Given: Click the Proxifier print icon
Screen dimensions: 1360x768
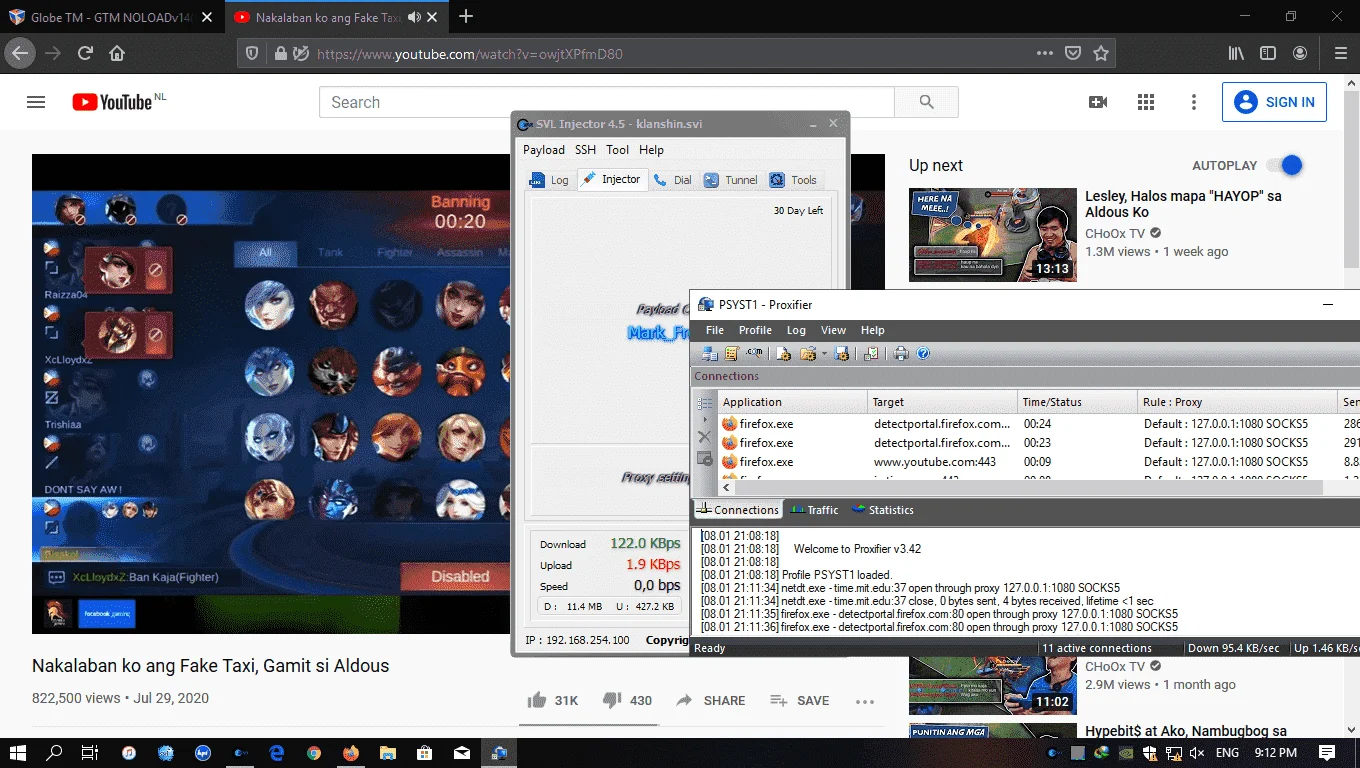Looking at the screenshot, I should pos(901,353).
